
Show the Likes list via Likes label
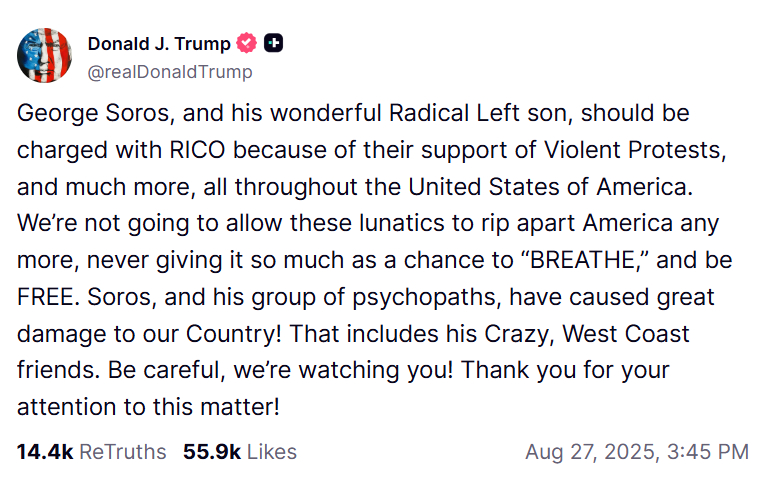pos(272,452)
